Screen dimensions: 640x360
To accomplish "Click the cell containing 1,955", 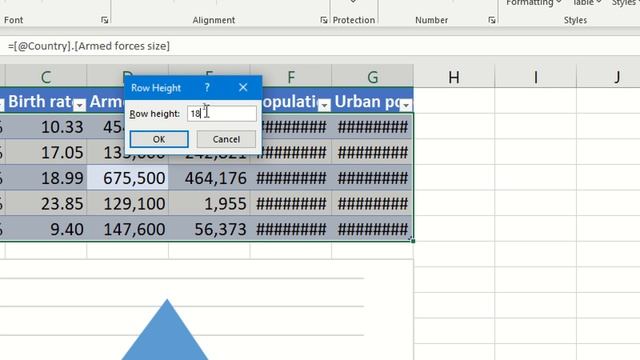I will (x=209, y=203).
